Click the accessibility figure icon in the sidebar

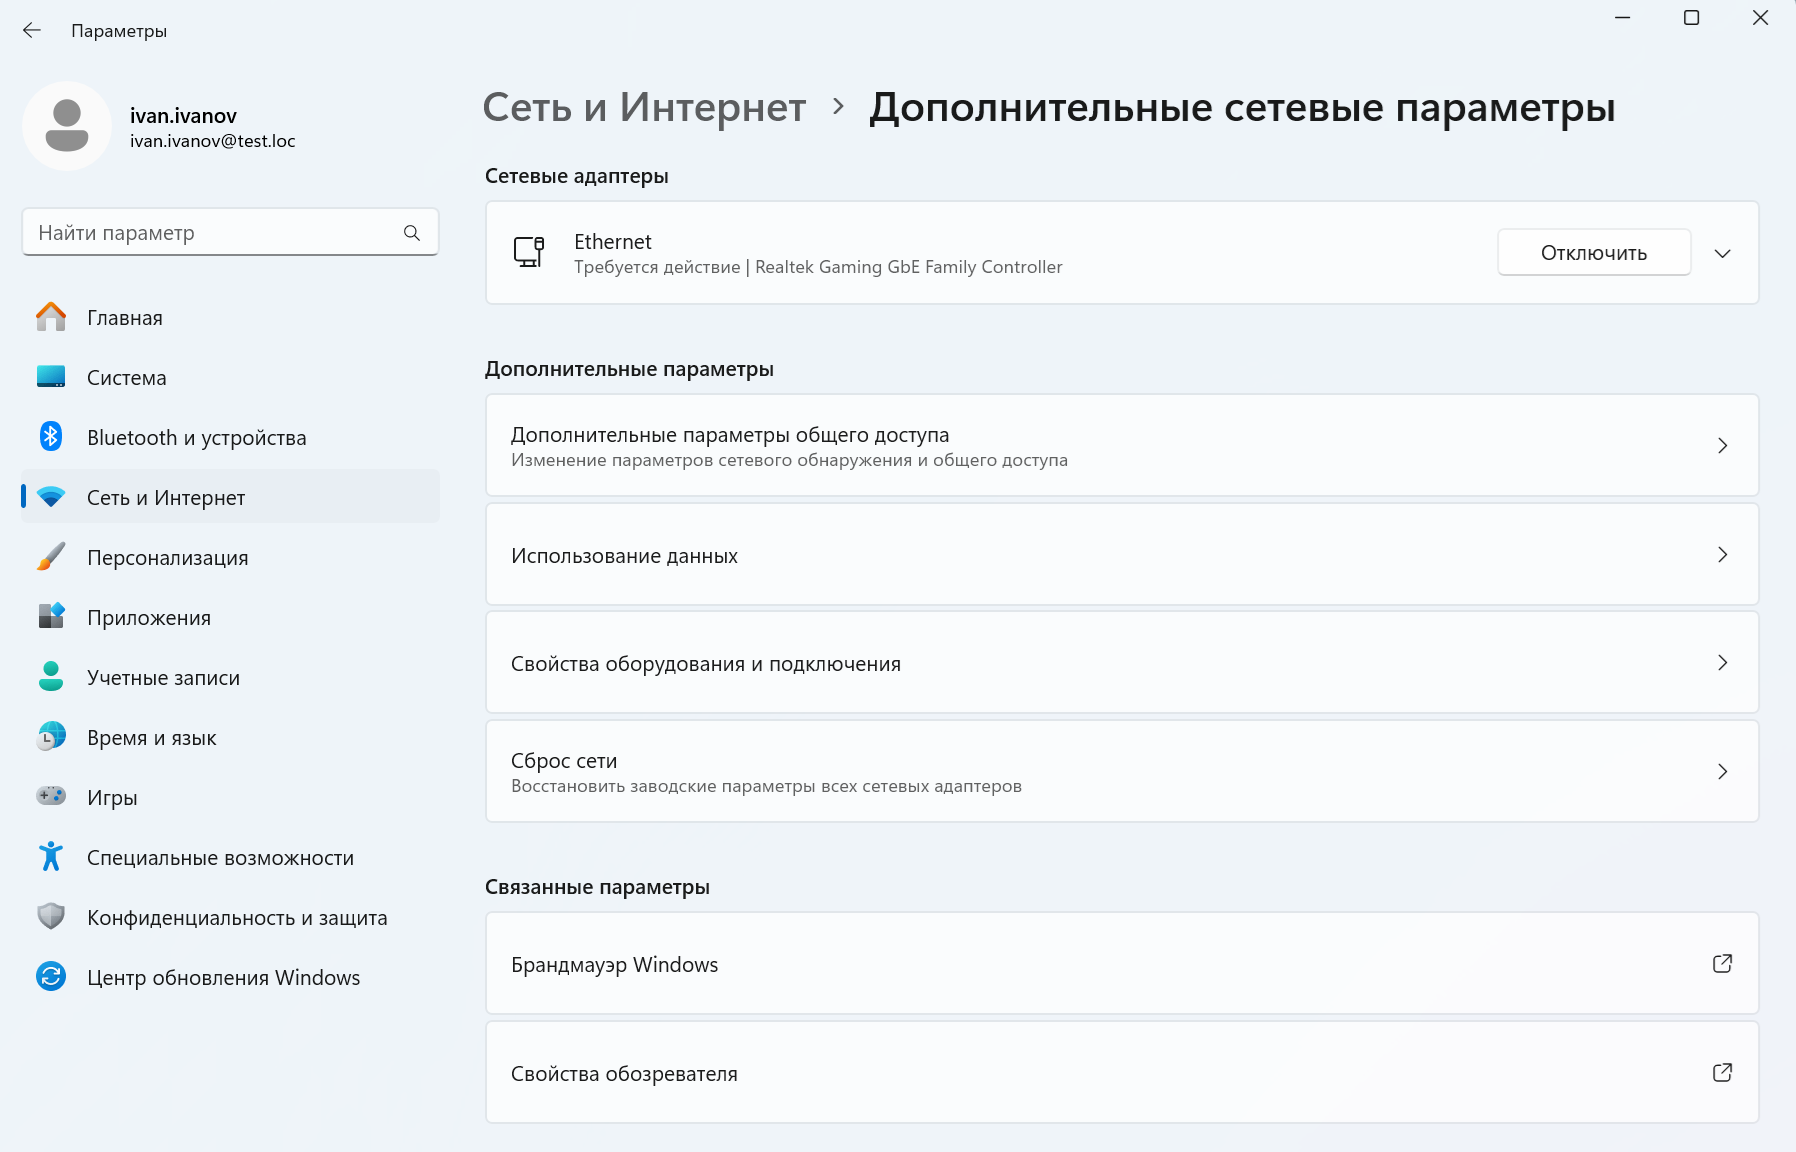point(51,857)
